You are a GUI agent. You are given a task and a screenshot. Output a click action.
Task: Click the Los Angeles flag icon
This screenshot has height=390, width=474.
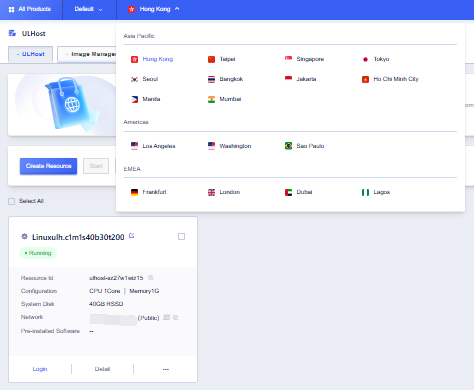point(134,146)
